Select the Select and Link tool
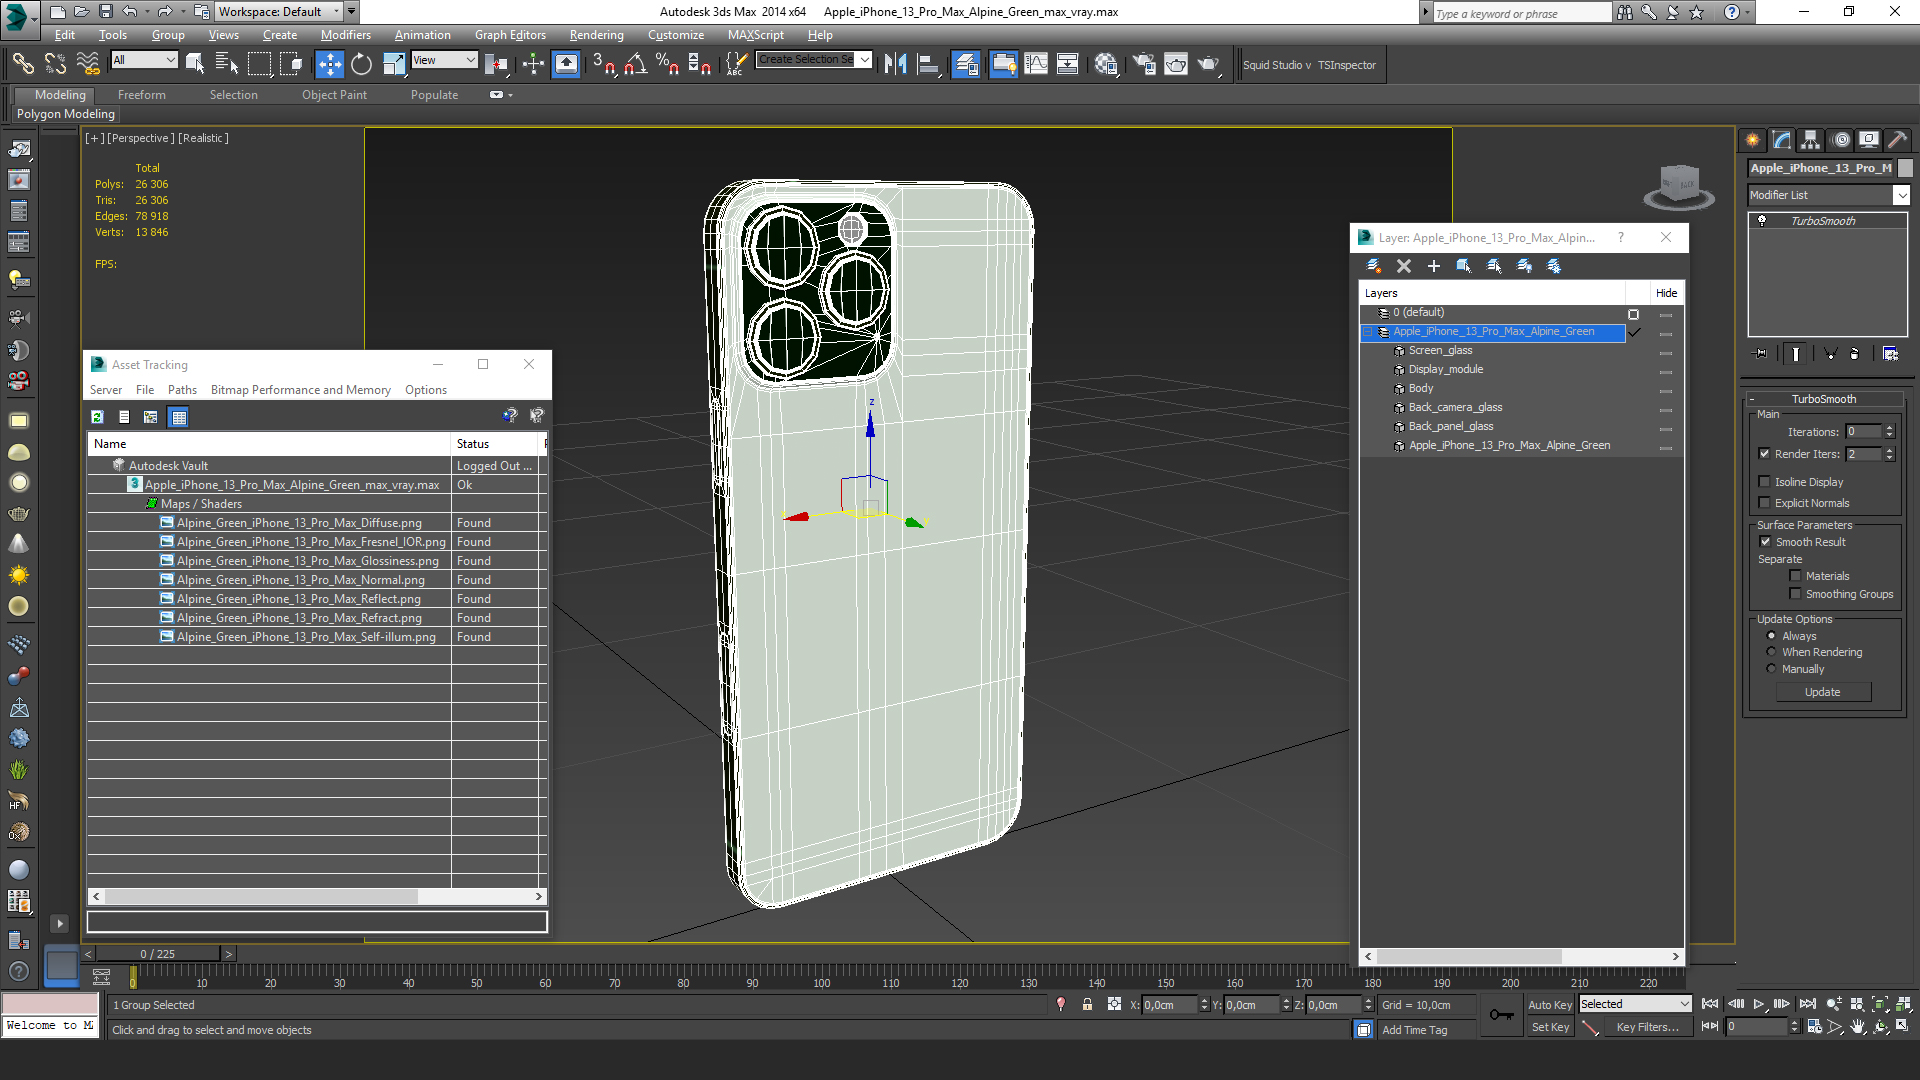Viewport: 1920px width, 1080px height. click(x=22, y=64)
